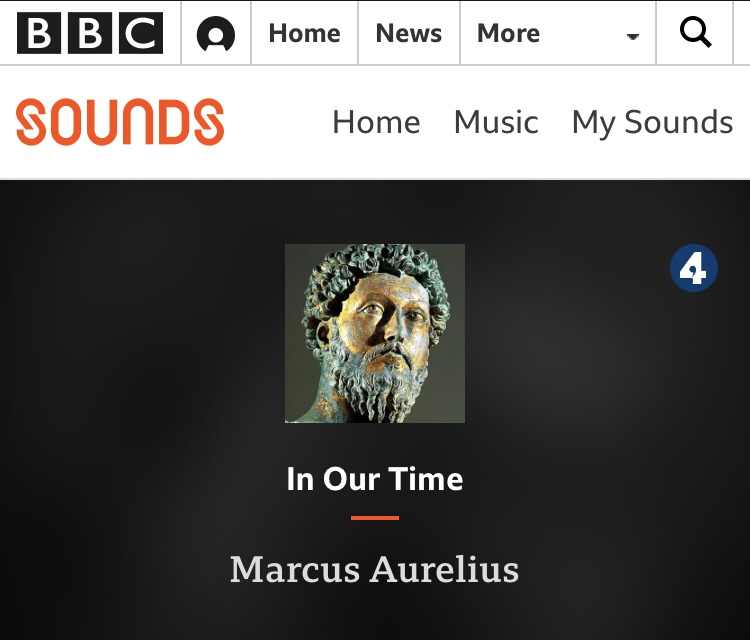Click the first B block of BBC logo
The width and height of the screenshot is (750, 640).
tap(39, 33)
